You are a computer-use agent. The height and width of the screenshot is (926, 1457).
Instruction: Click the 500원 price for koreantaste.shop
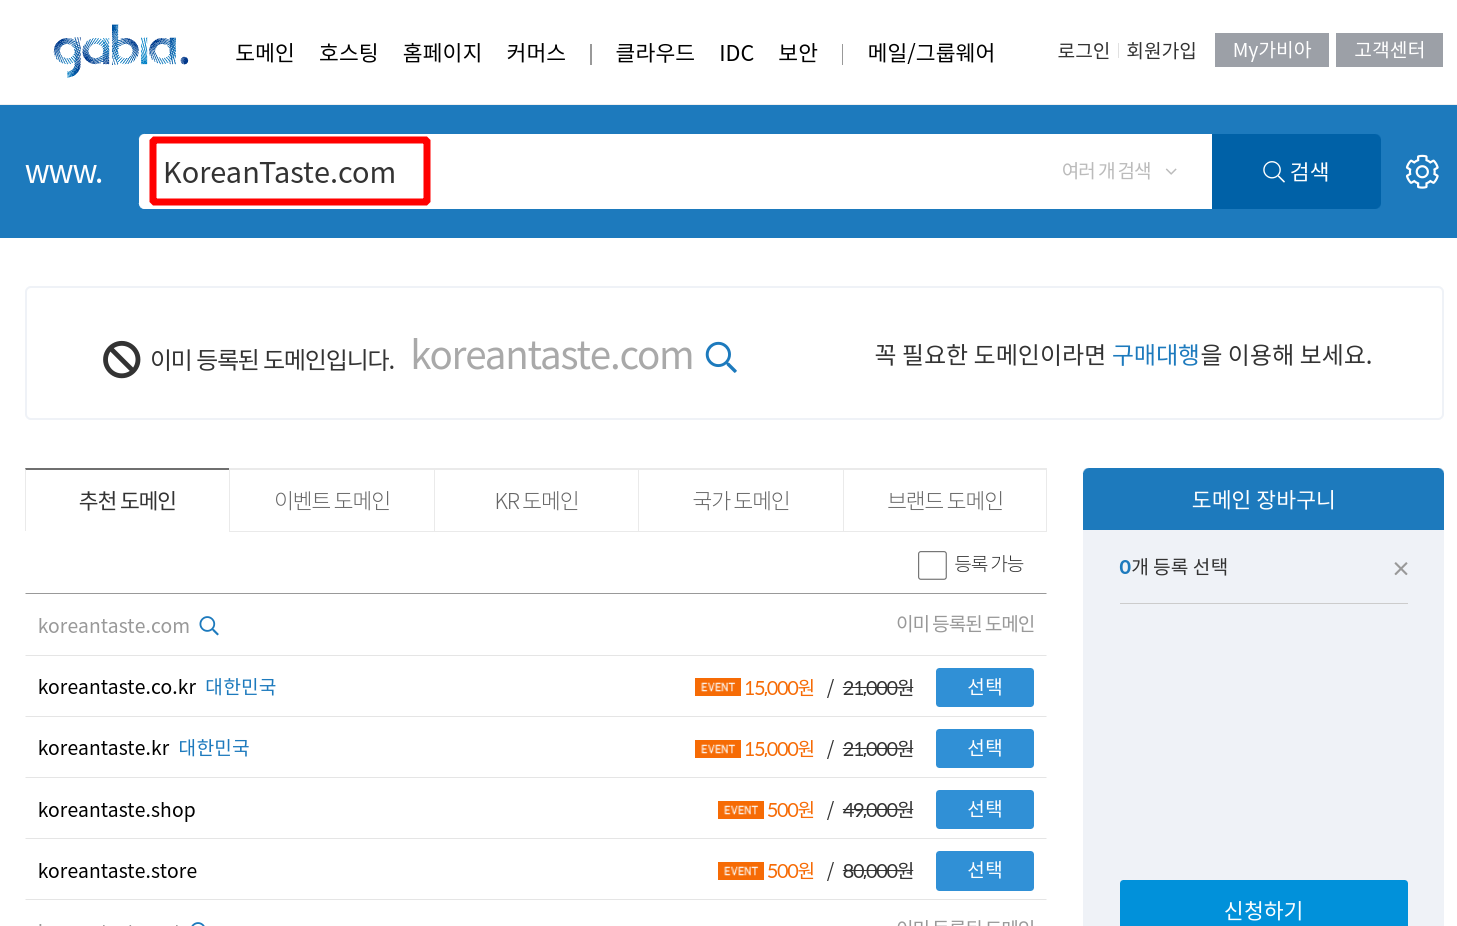click(791, 810)
